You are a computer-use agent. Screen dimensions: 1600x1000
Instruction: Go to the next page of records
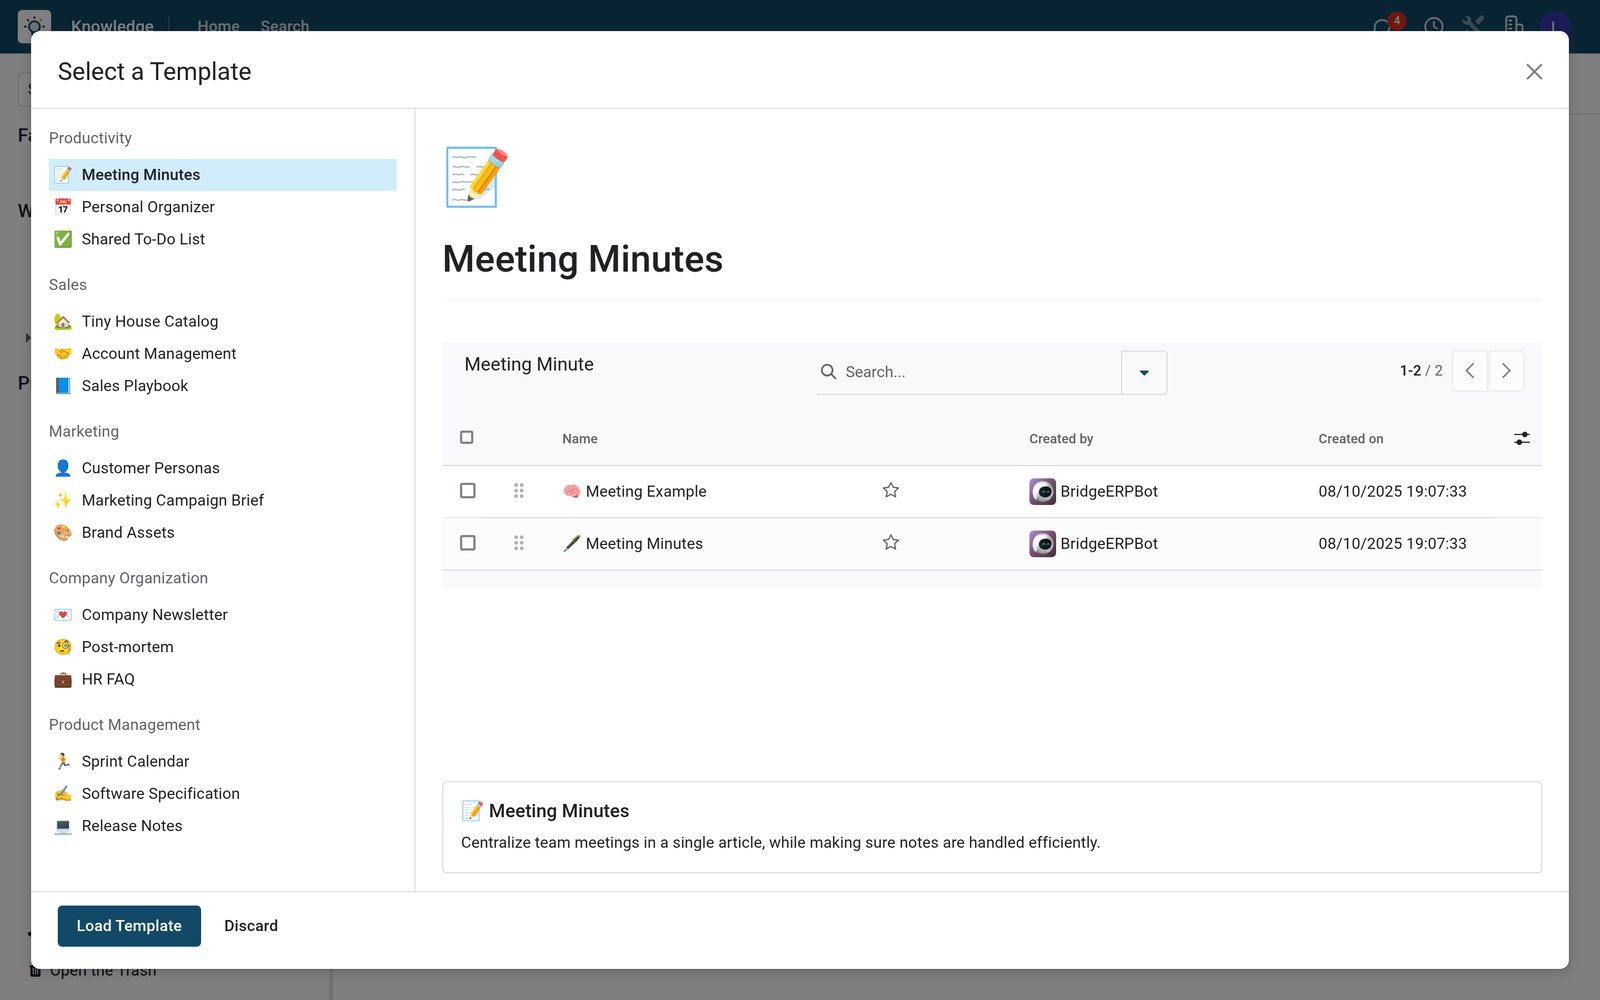[x=1506, y=370]
